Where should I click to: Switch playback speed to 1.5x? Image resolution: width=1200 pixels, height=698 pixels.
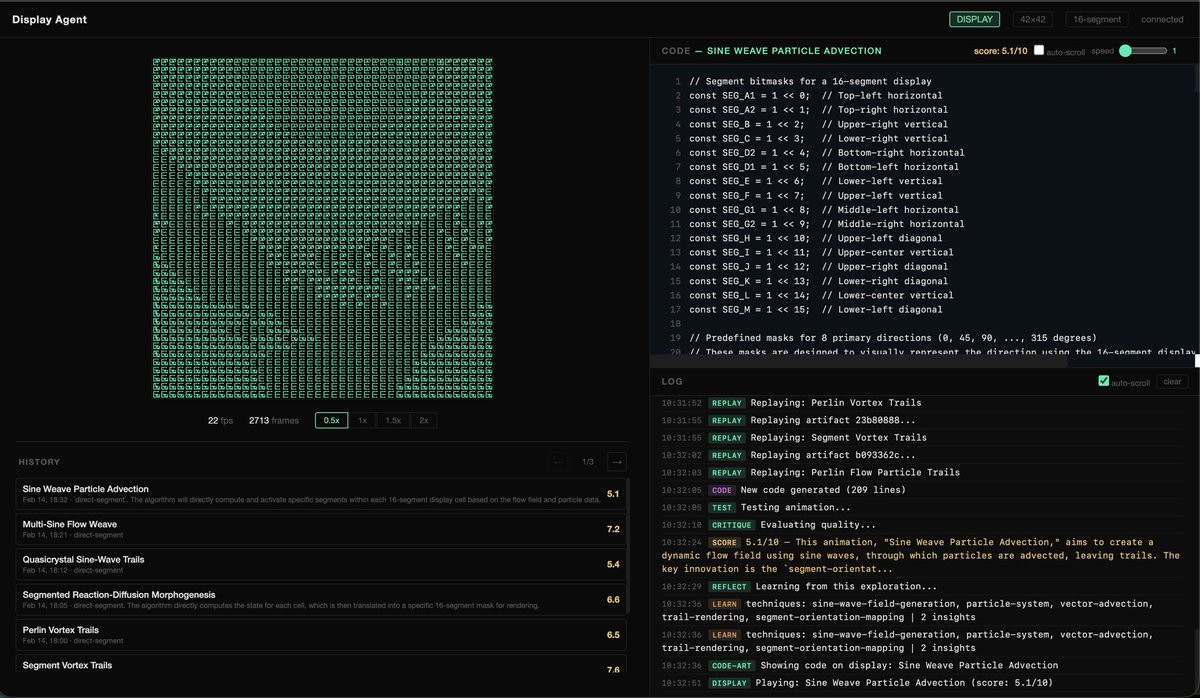pos(393,421)
